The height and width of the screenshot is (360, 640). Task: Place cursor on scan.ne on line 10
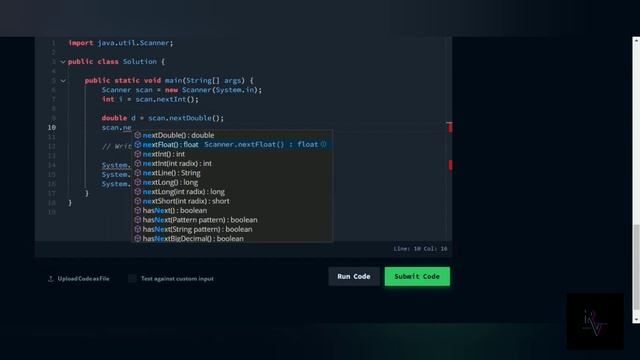pyautogui.click(x=116, y=127)
